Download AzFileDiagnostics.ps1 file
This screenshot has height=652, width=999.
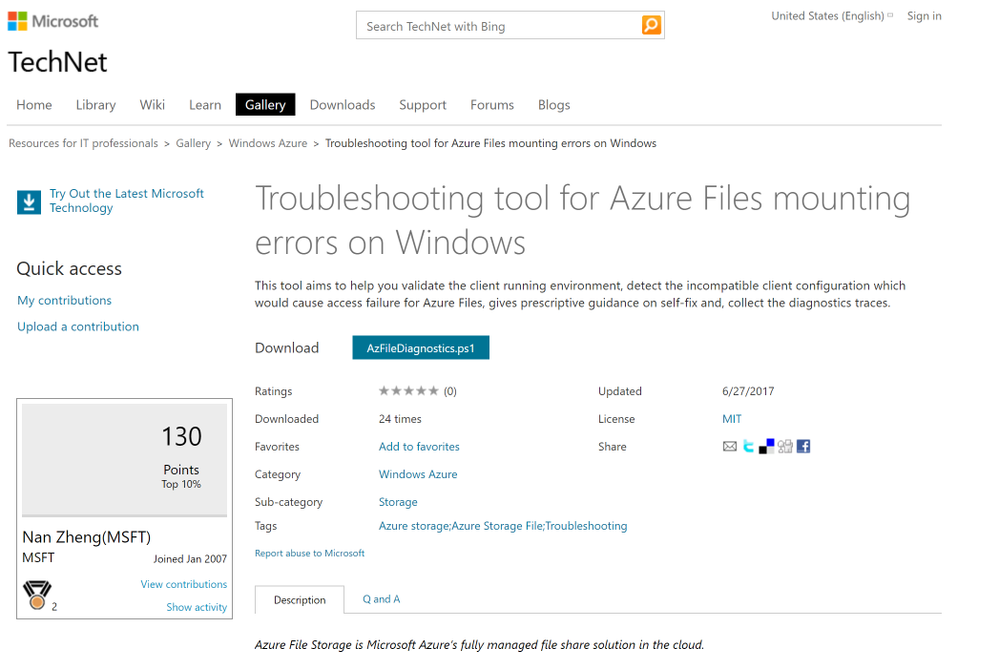click(420, 348)
